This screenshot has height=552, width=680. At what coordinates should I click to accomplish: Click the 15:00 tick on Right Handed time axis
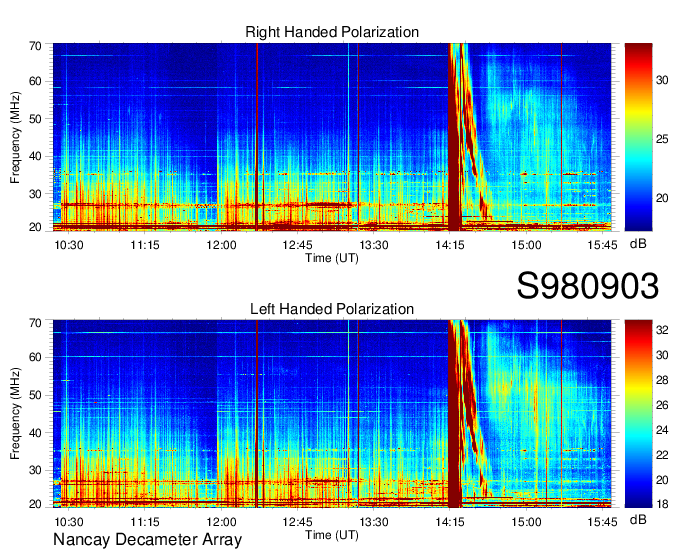[x=526, y=245]
